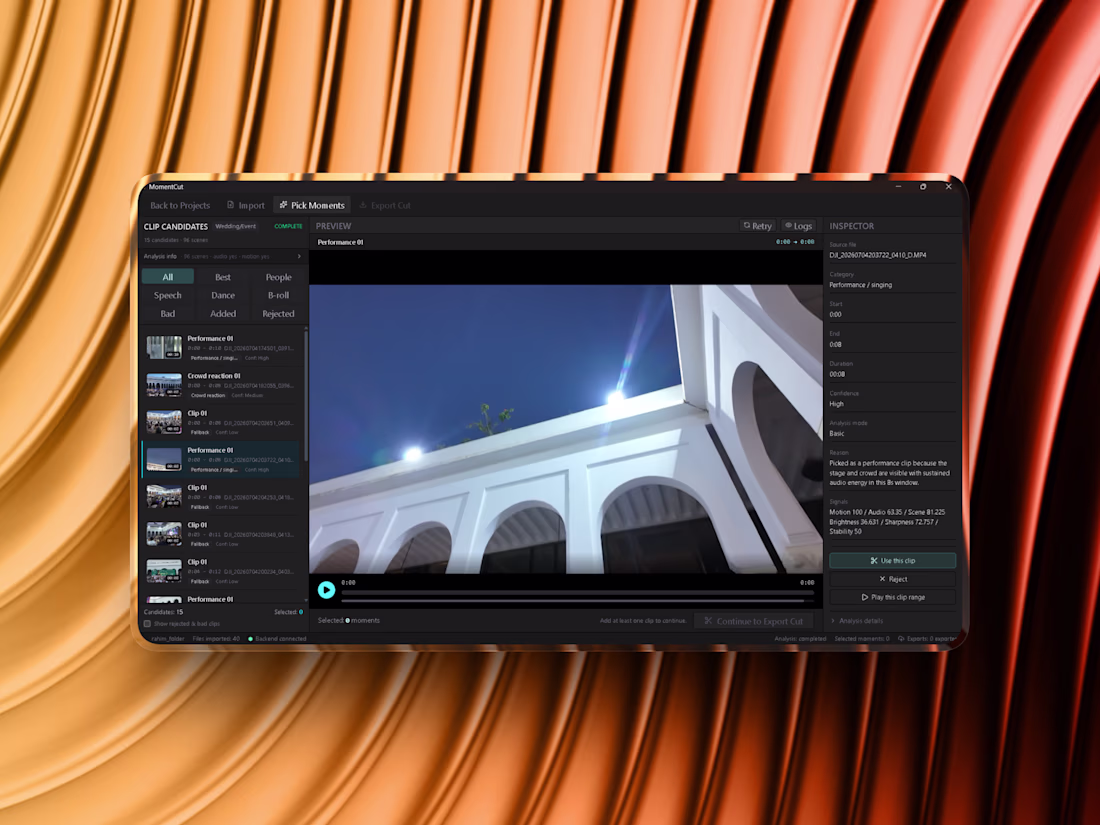The image size is (1100, 825).
Task: Click the Candidates: 15 counter
Action: pos(163,612)
